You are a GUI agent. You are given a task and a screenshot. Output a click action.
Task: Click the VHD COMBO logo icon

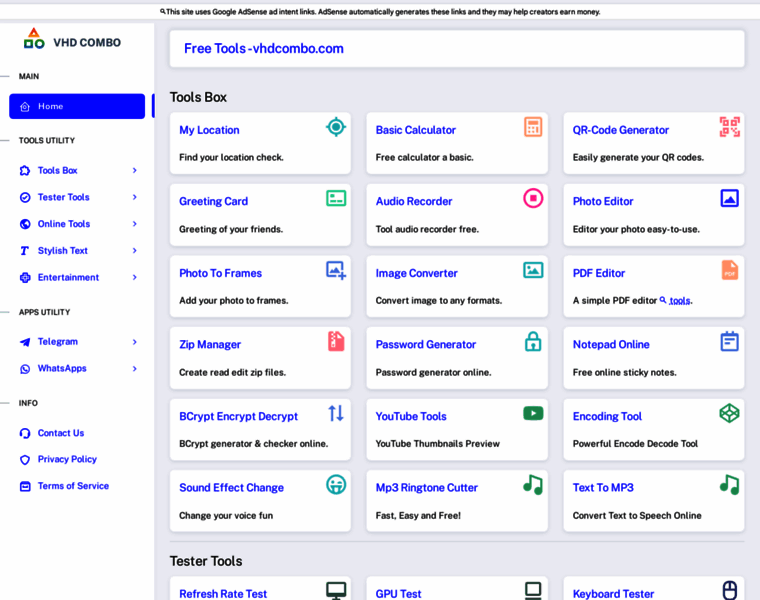pyautogui.click(x=34, y=38)
